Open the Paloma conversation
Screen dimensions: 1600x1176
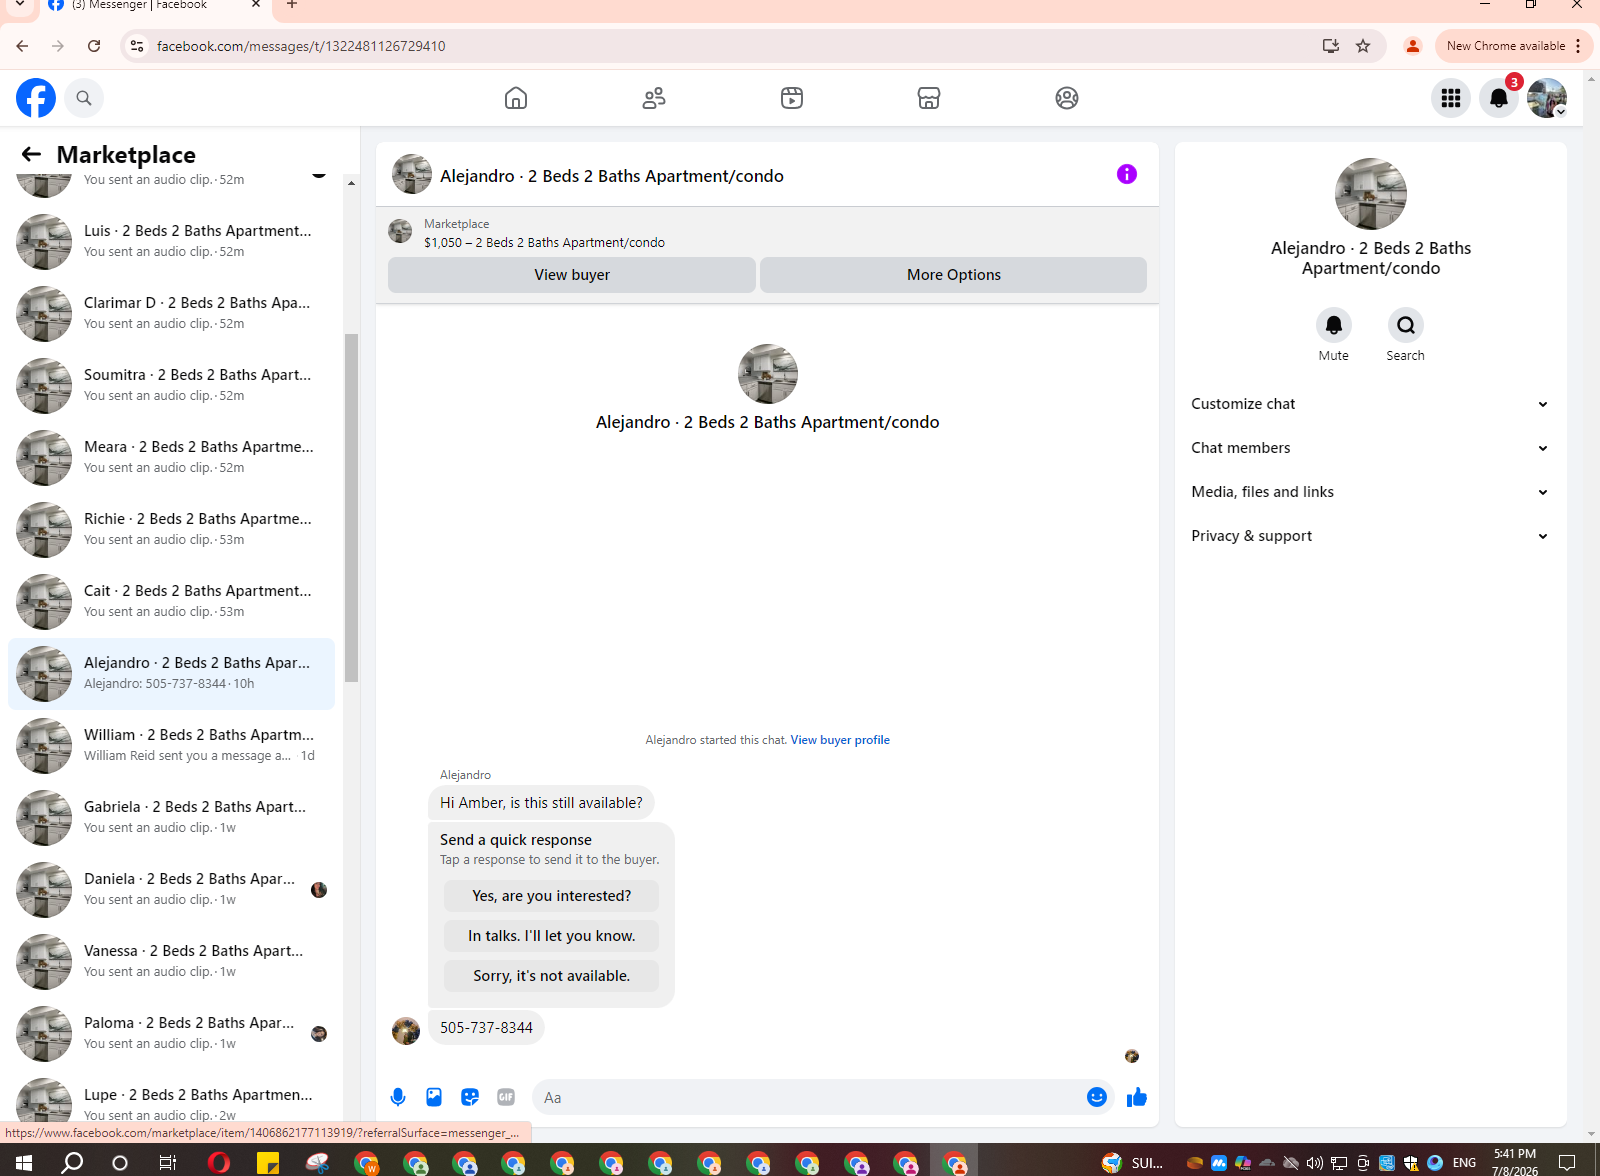tap(171, 1034)
